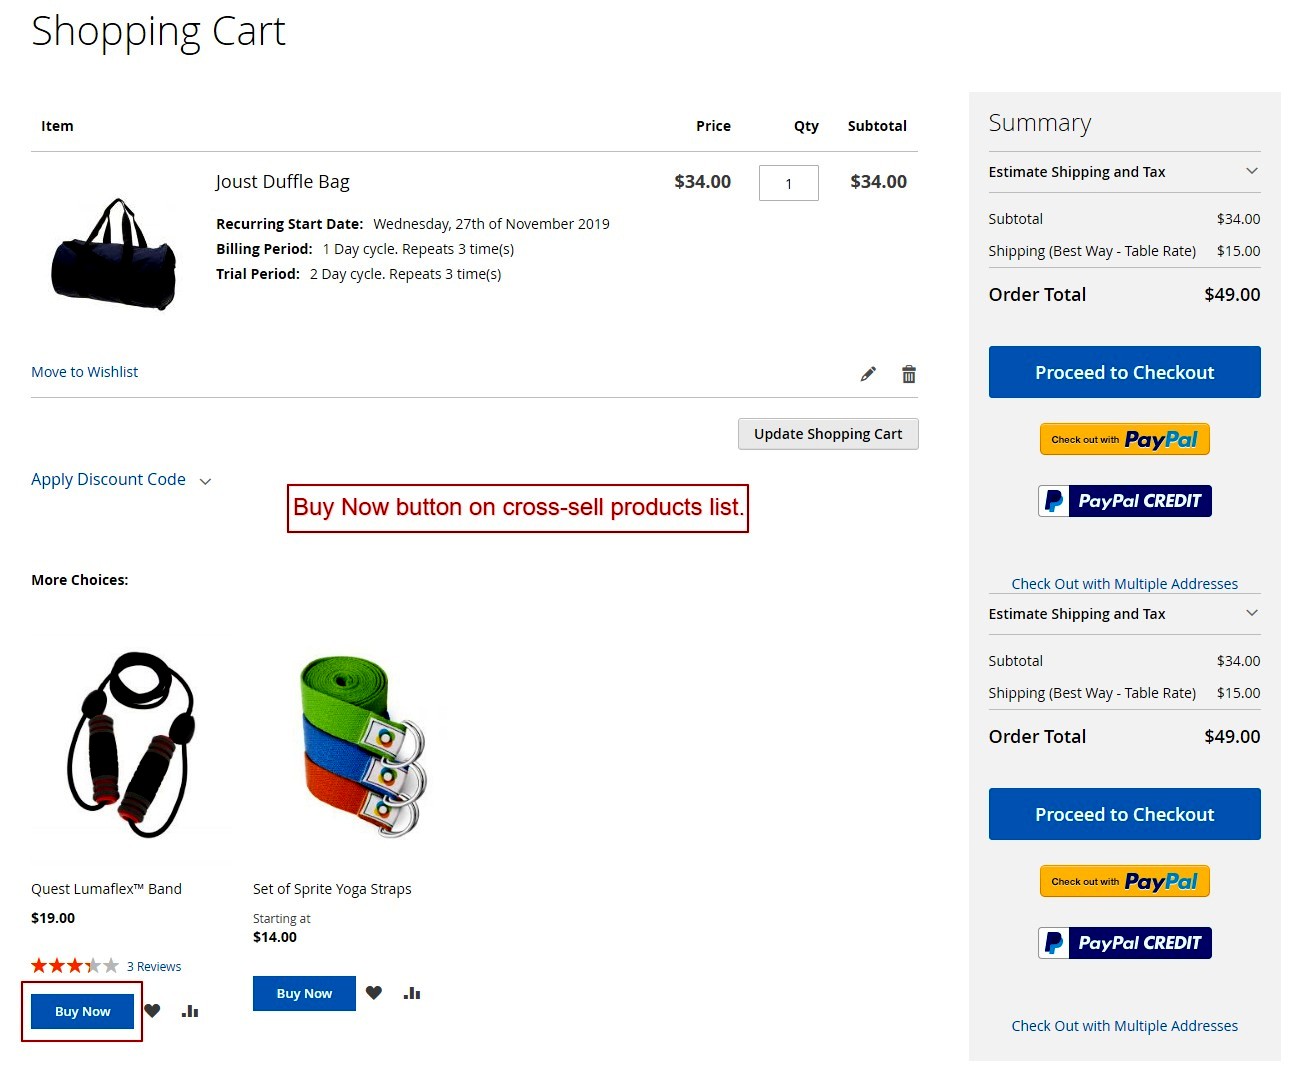Click compare chart icon for Sprite Yoga Straps
Viewport: 1312px width, 1077px height.
click(412, 993)
